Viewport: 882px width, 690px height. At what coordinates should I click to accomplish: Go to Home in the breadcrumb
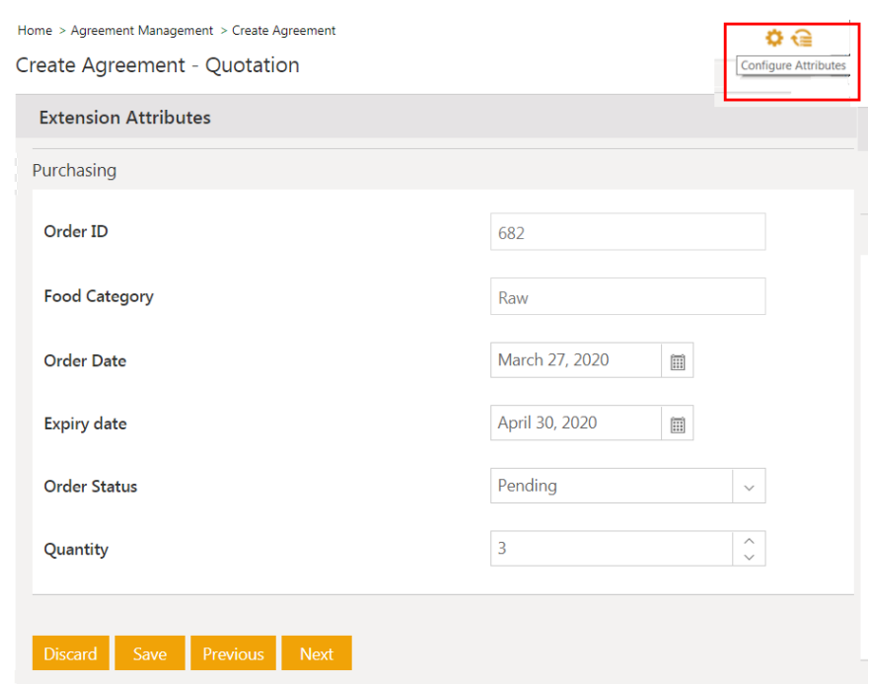[35, 31]
